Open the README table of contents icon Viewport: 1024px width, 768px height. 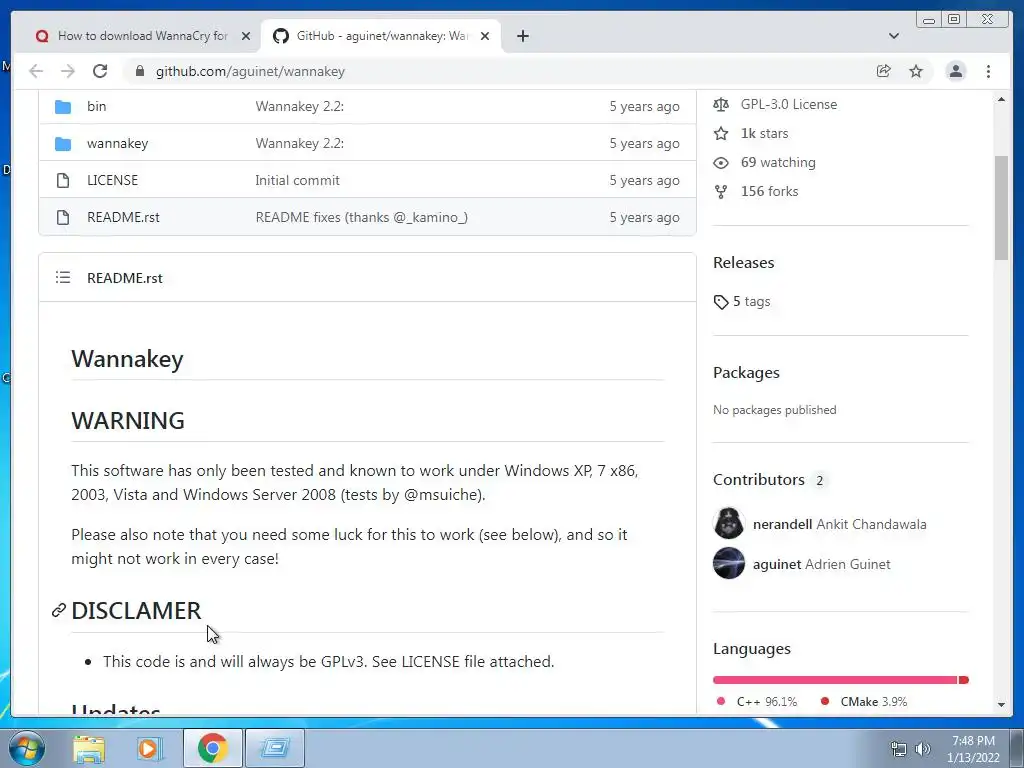coord(63,278)
